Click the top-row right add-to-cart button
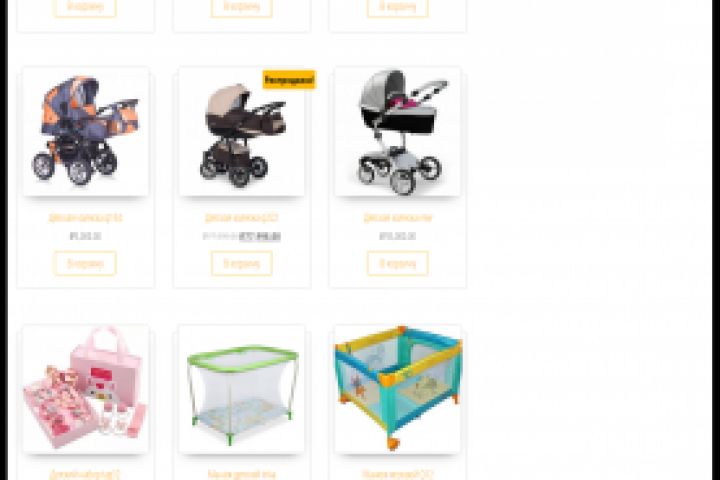 click(398, 7)
